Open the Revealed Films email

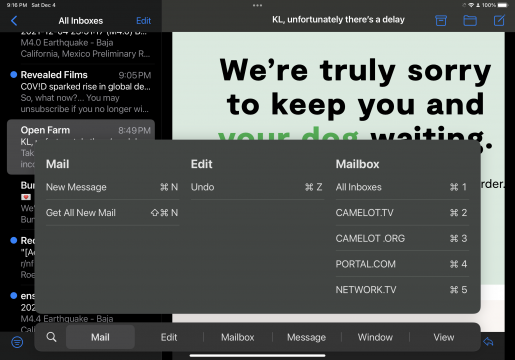click(x=81, y=92)
